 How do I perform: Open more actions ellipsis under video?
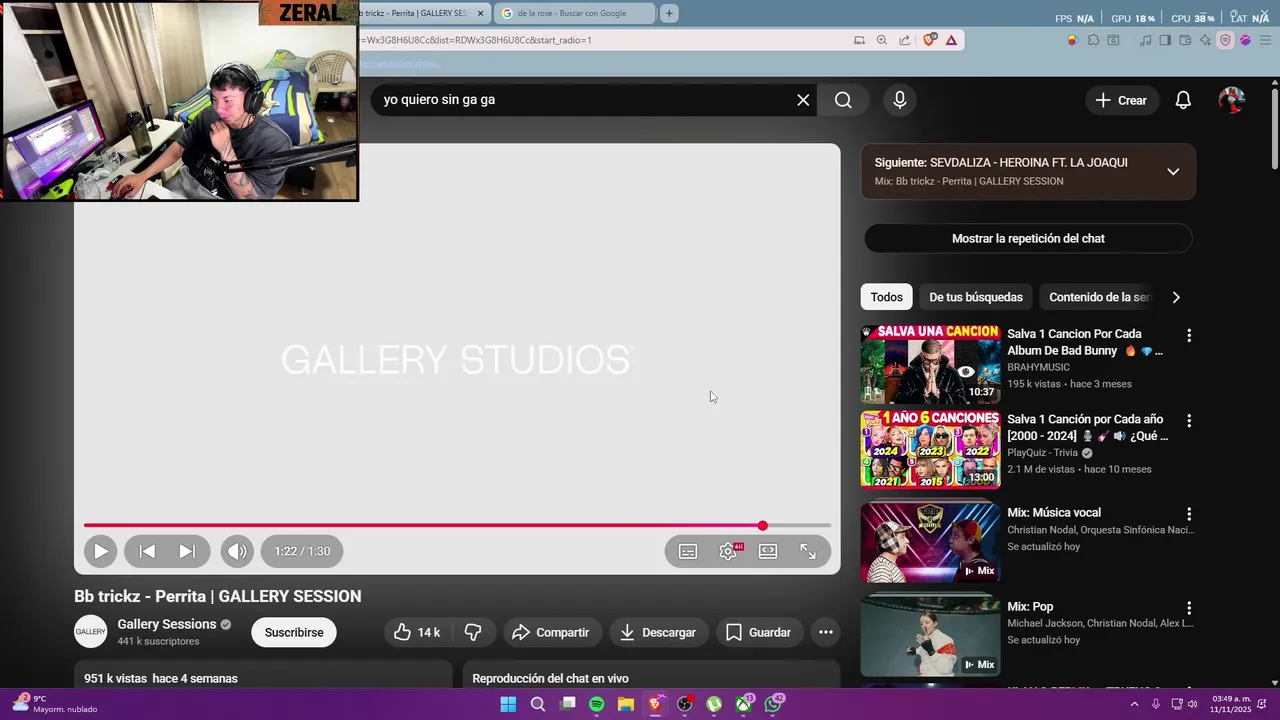point(825,632)
